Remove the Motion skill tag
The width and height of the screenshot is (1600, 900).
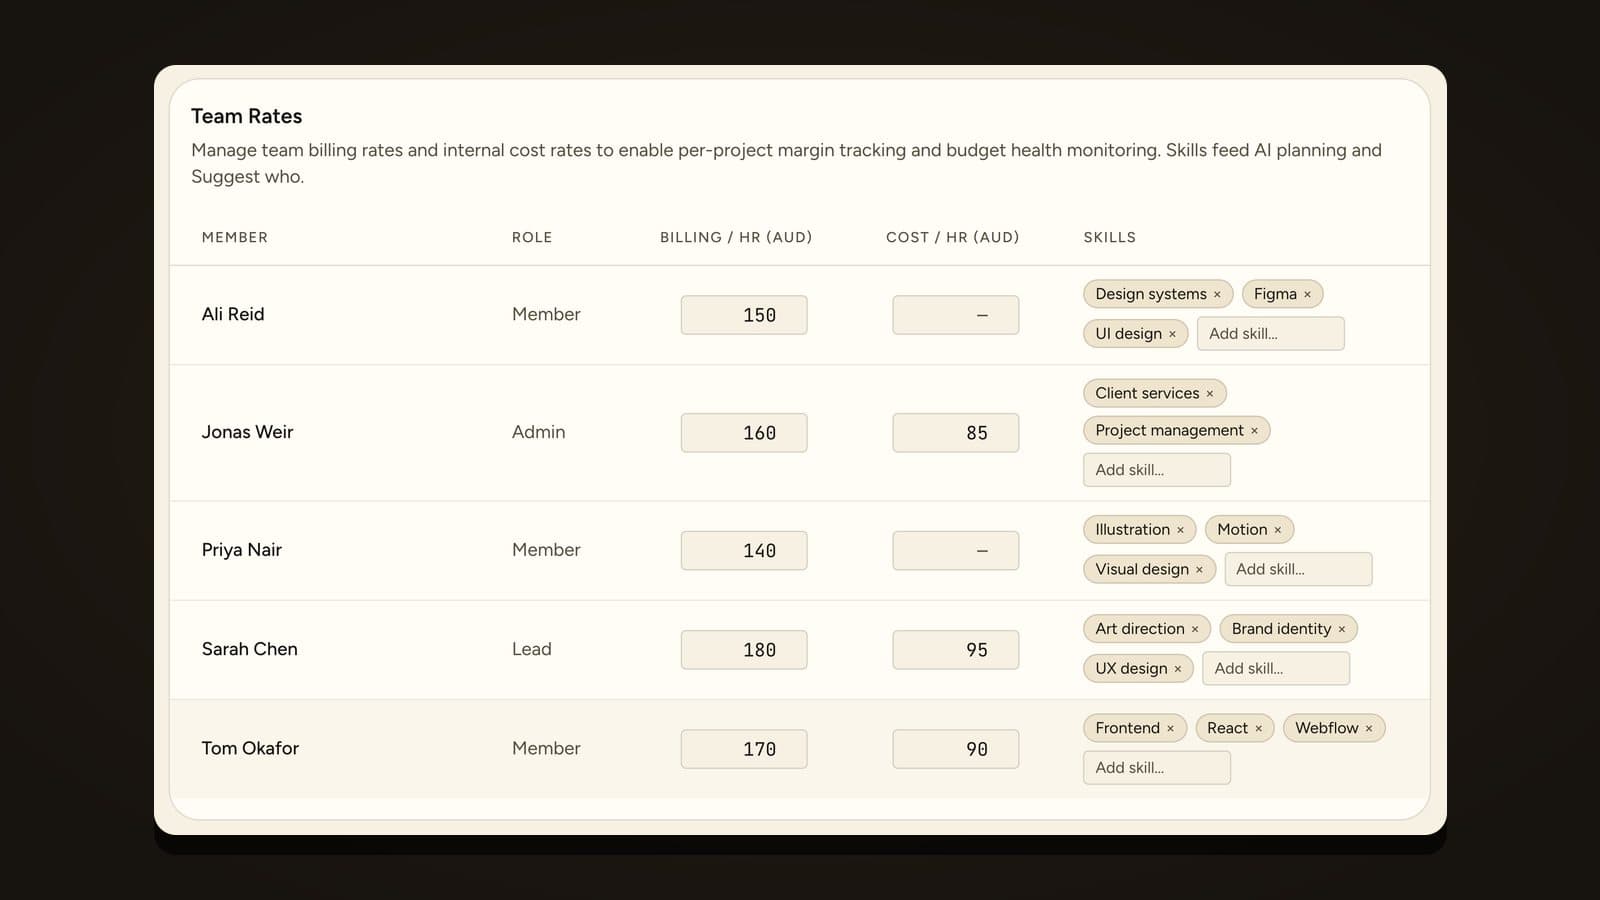click(1277, 530)
